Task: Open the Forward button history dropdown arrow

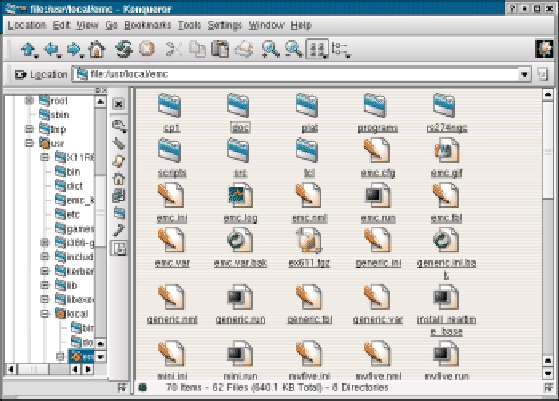Action: pos(82,56)
